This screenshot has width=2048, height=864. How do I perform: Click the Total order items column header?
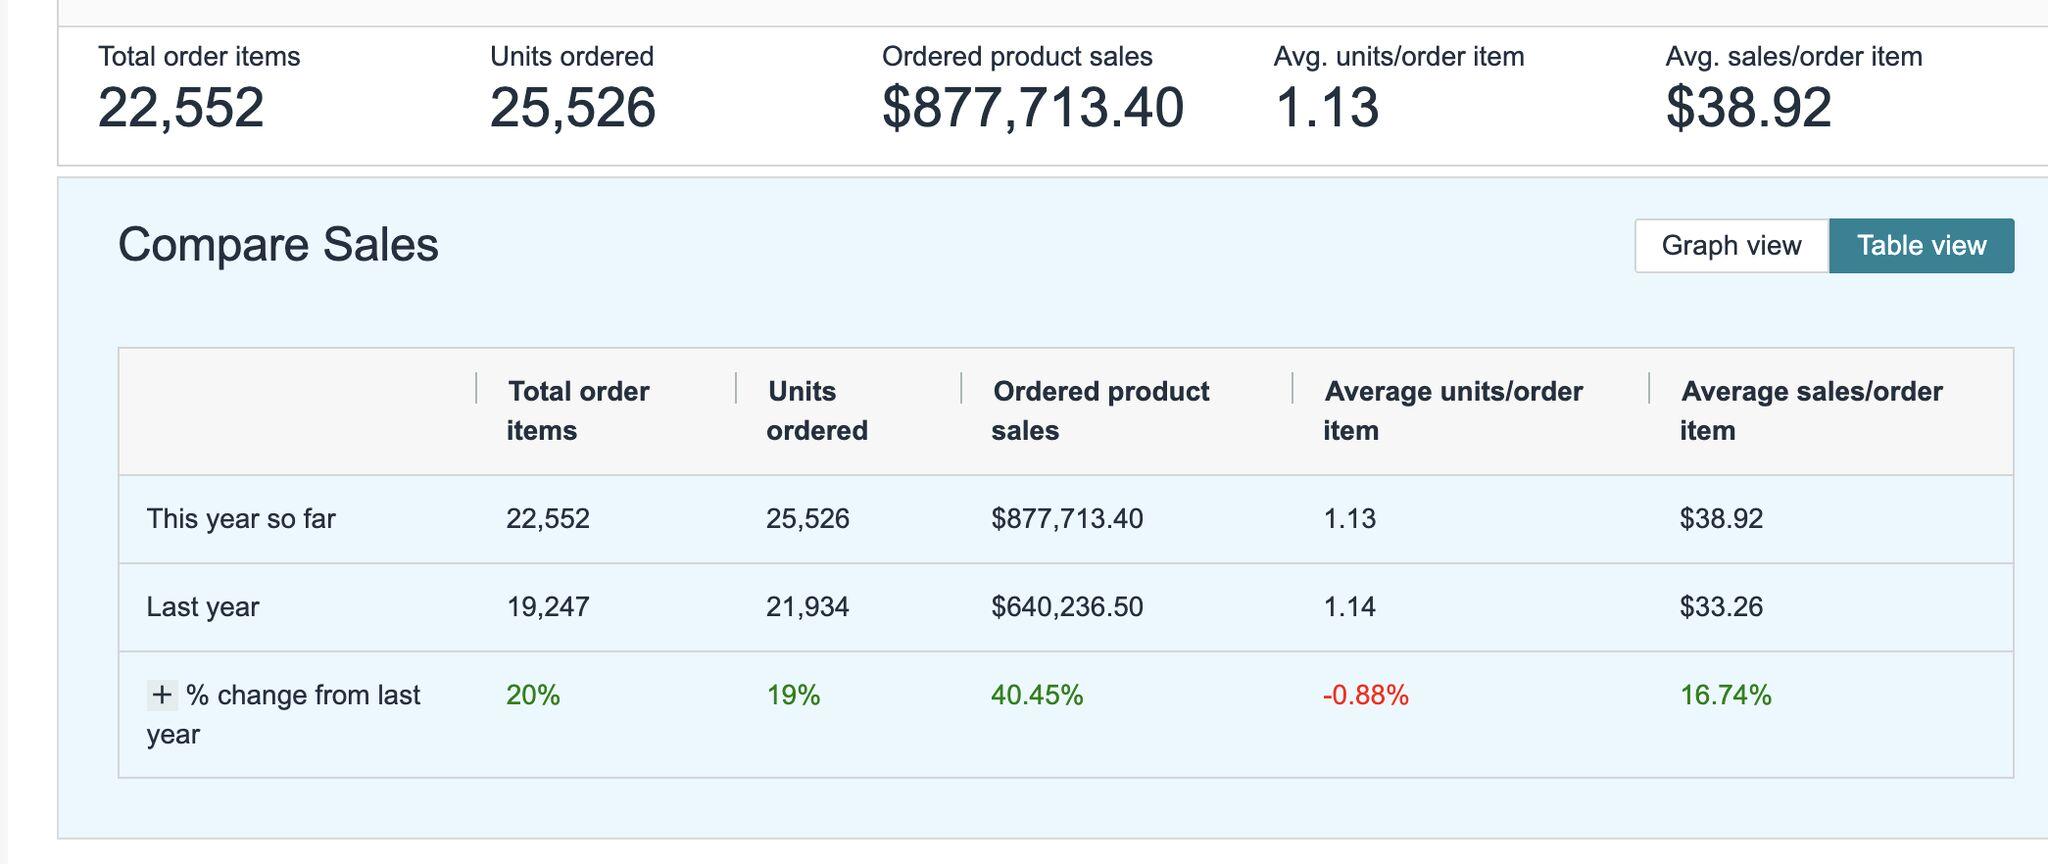click(577, 411)
